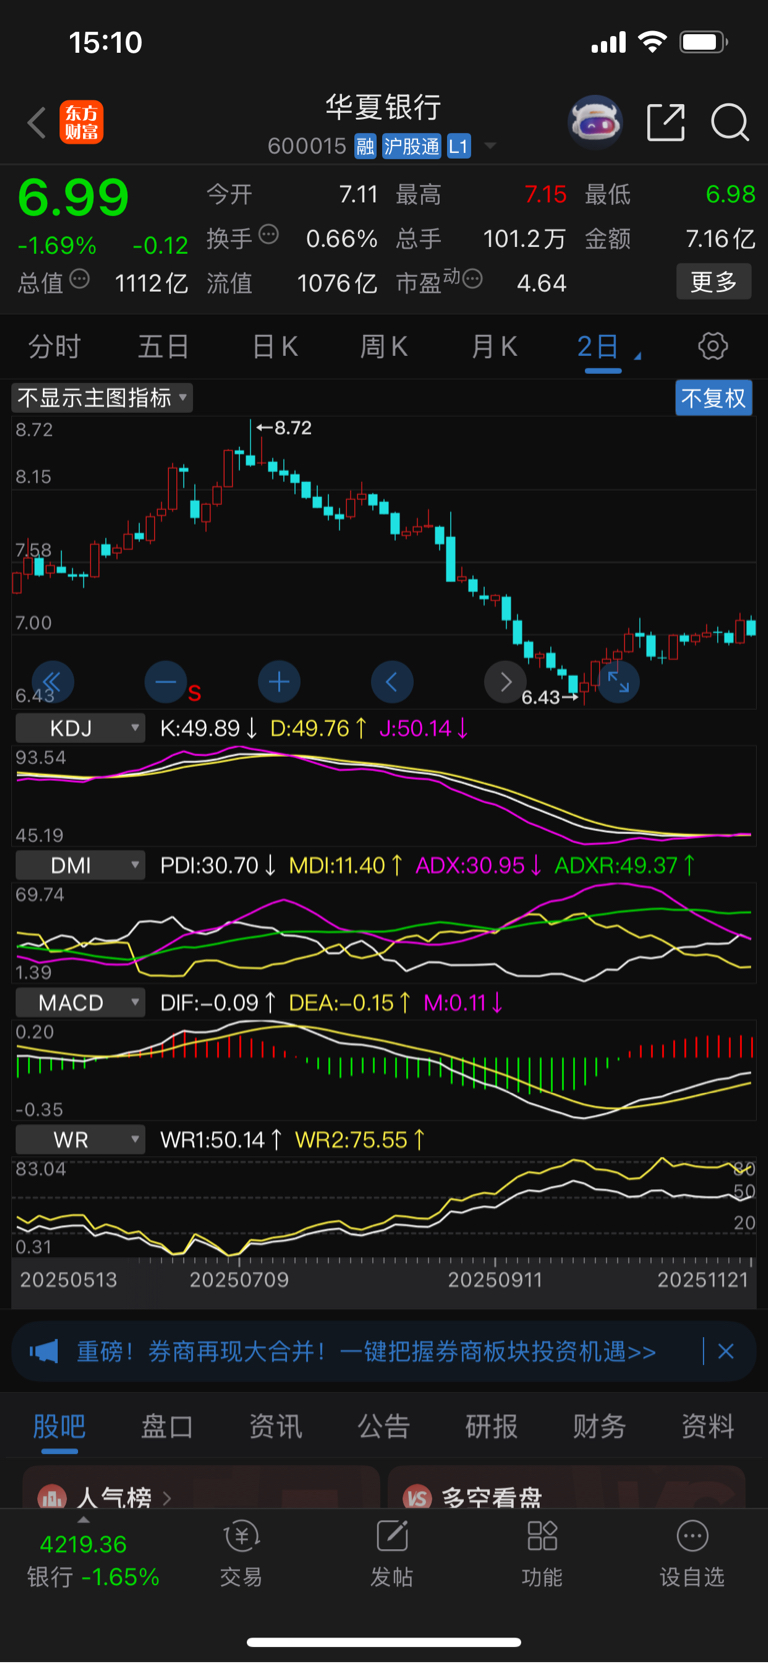
Task: Tap the info icon next to 总值
Action: tap(80, 279)
